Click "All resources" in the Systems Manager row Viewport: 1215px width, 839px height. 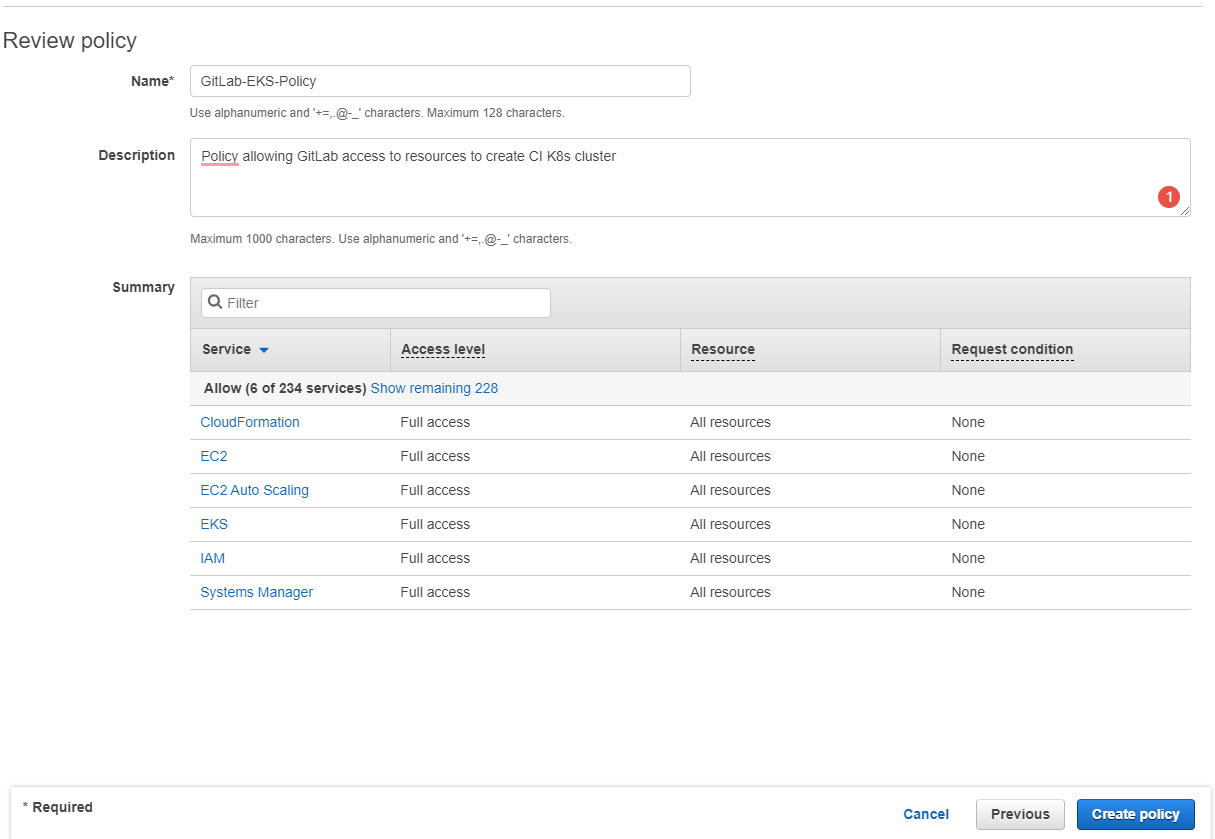click(730, 592)
